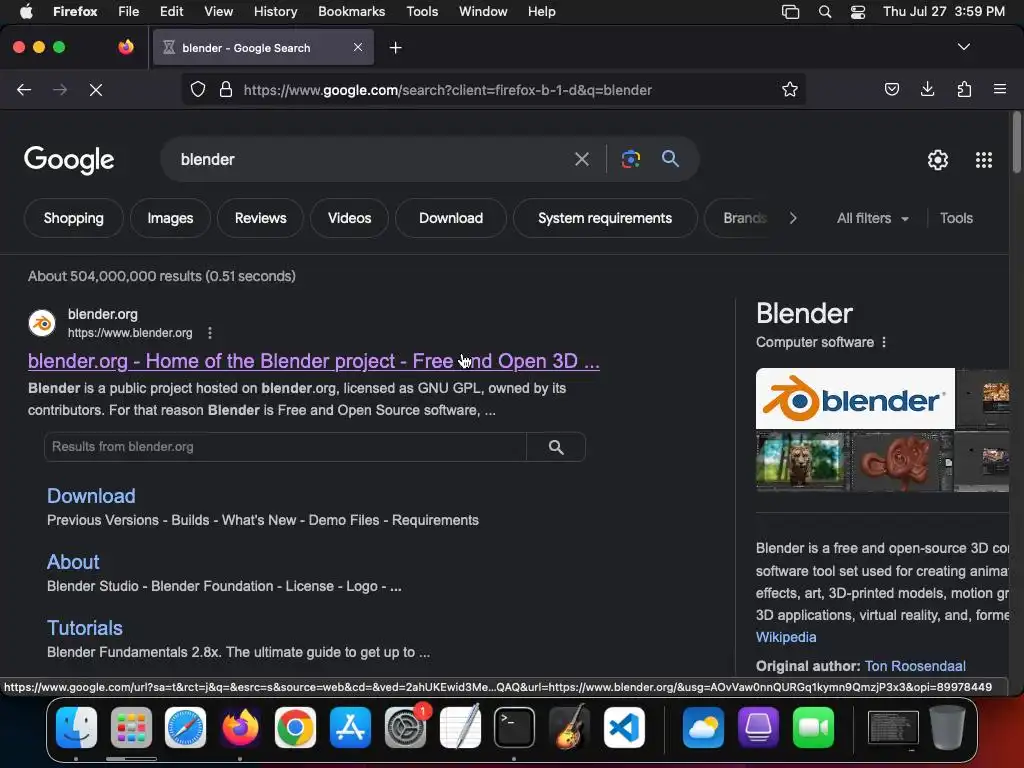This screenshot has width=1024, height=768.
Task: Close the blender Google Search tab
Action: 358,47
